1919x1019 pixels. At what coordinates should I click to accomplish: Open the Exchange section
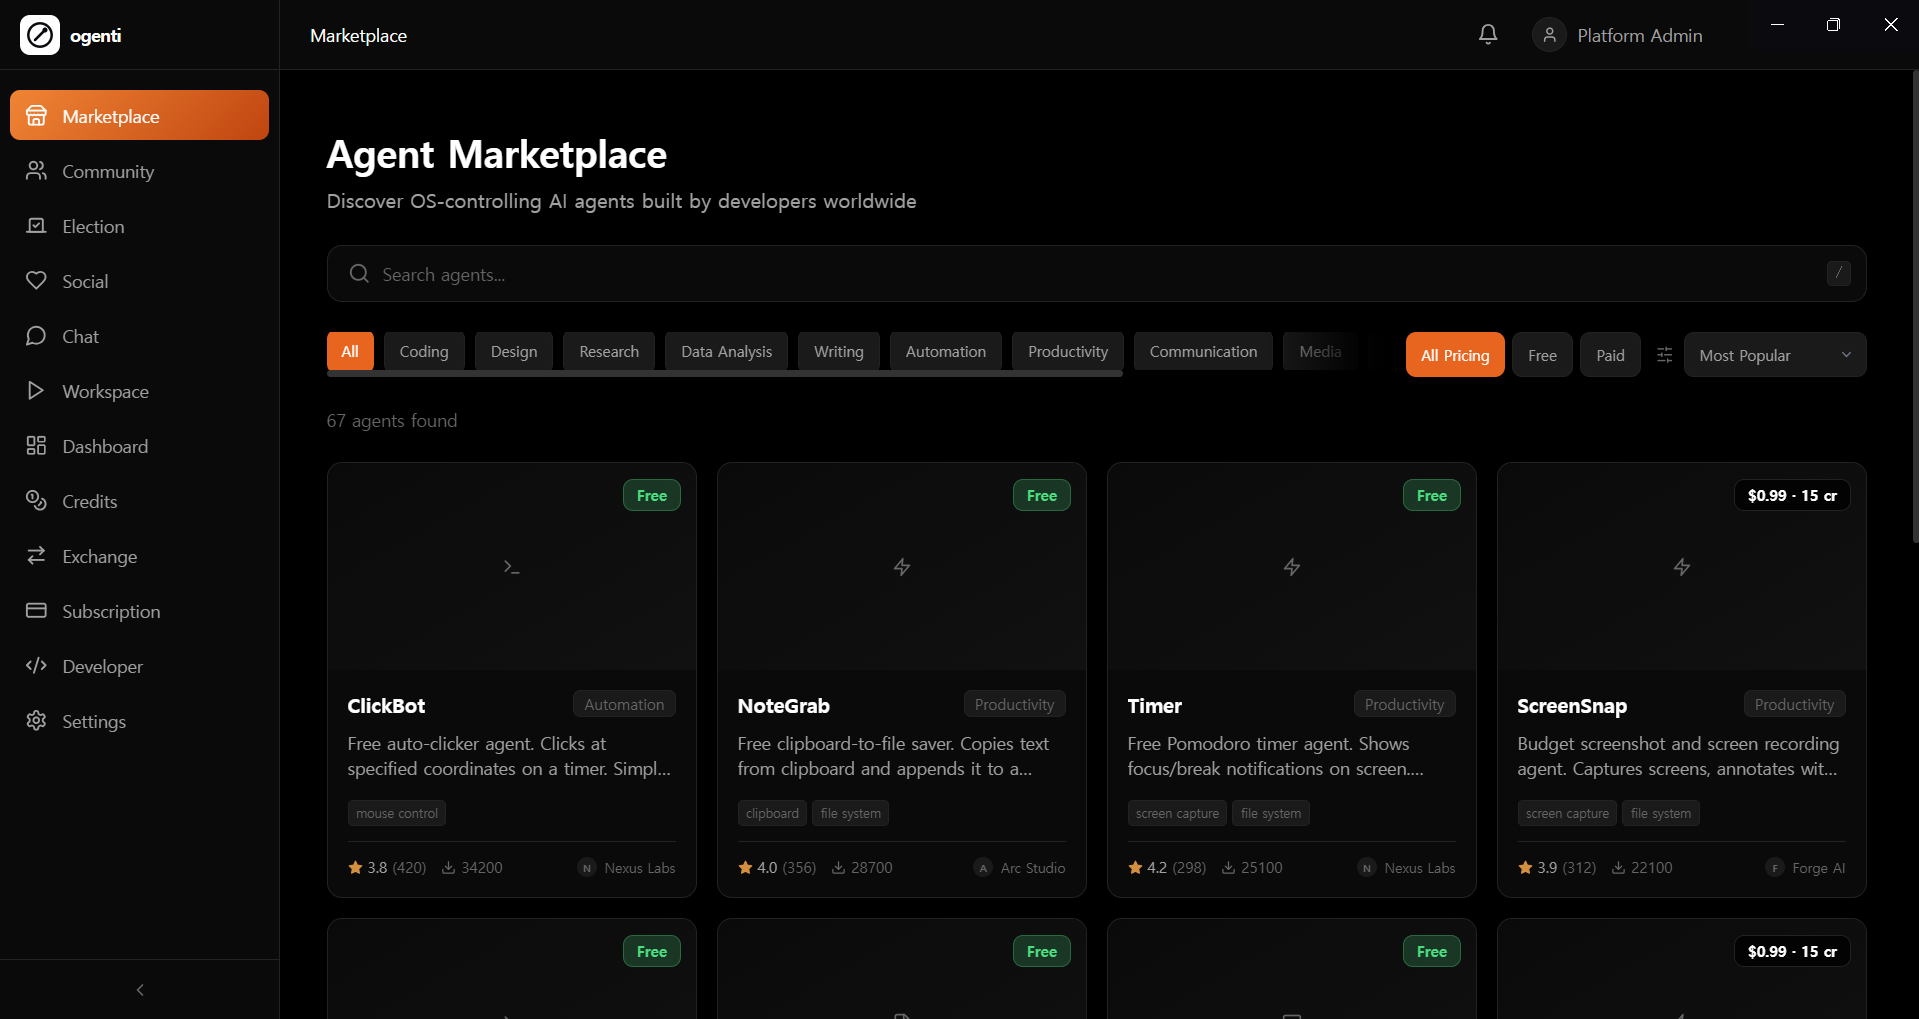tap(99, 556)
